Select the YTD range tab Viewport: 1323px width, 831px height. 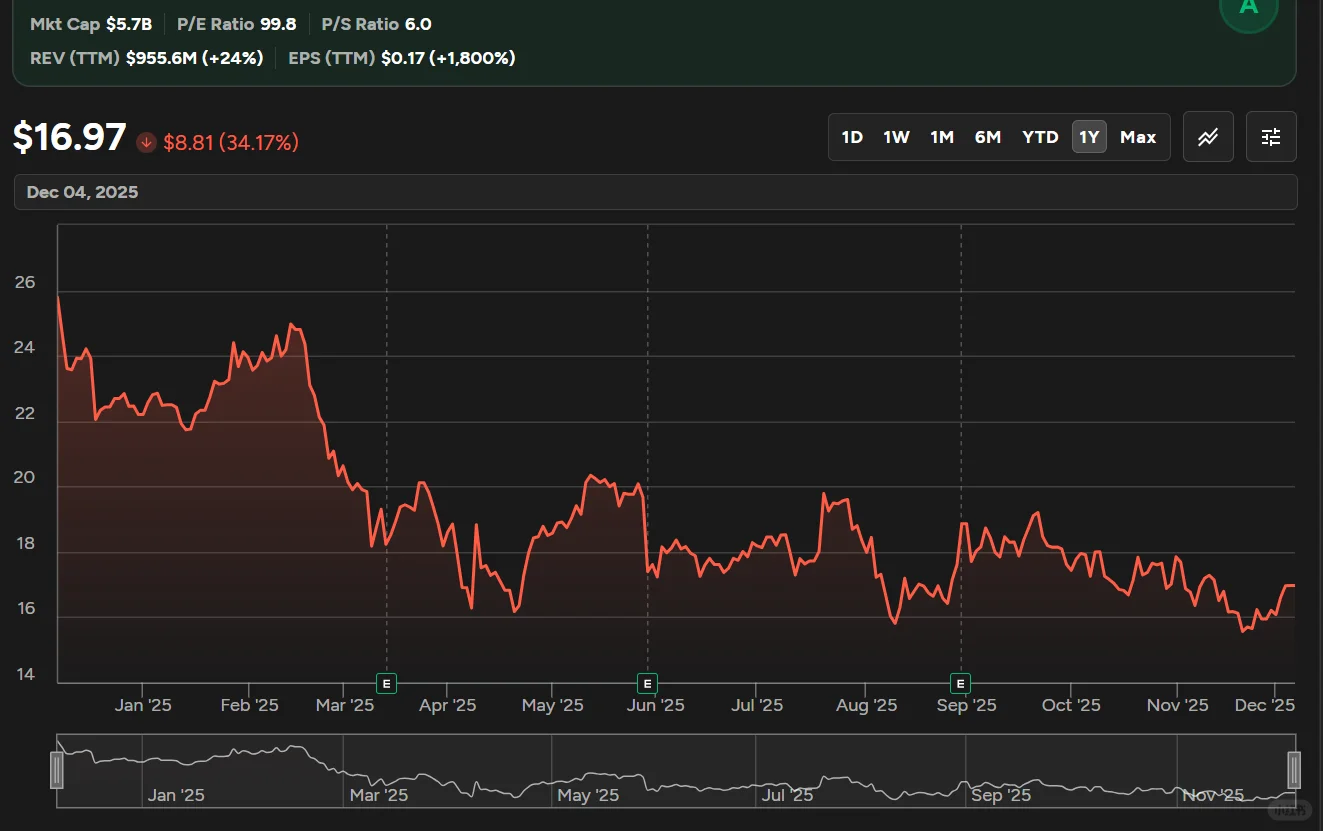pyautogui.click(x=1040, y=137)
